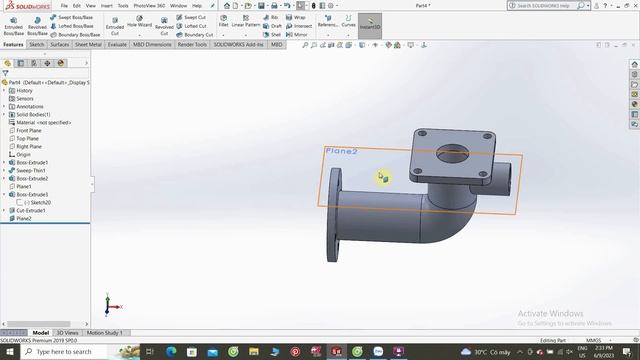The height and width of the screenshot is (360, 640).
Task: Open Microsoft Edge from the taskbar
Action: [x=171, y=351]
